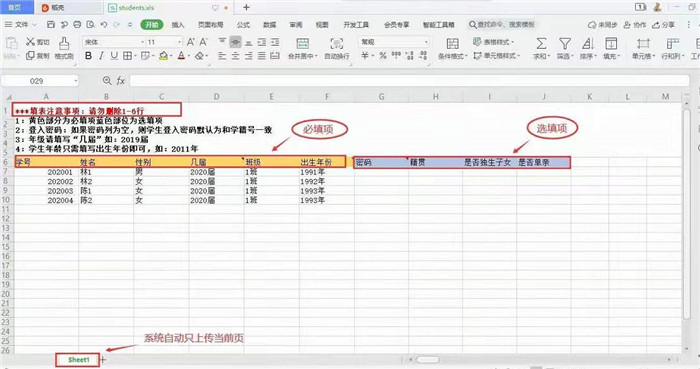Expand Cell style (单元格样式) dropdown
Image resolution: width=700 pixels, height=369 pixels.
[x=518, y=56]
